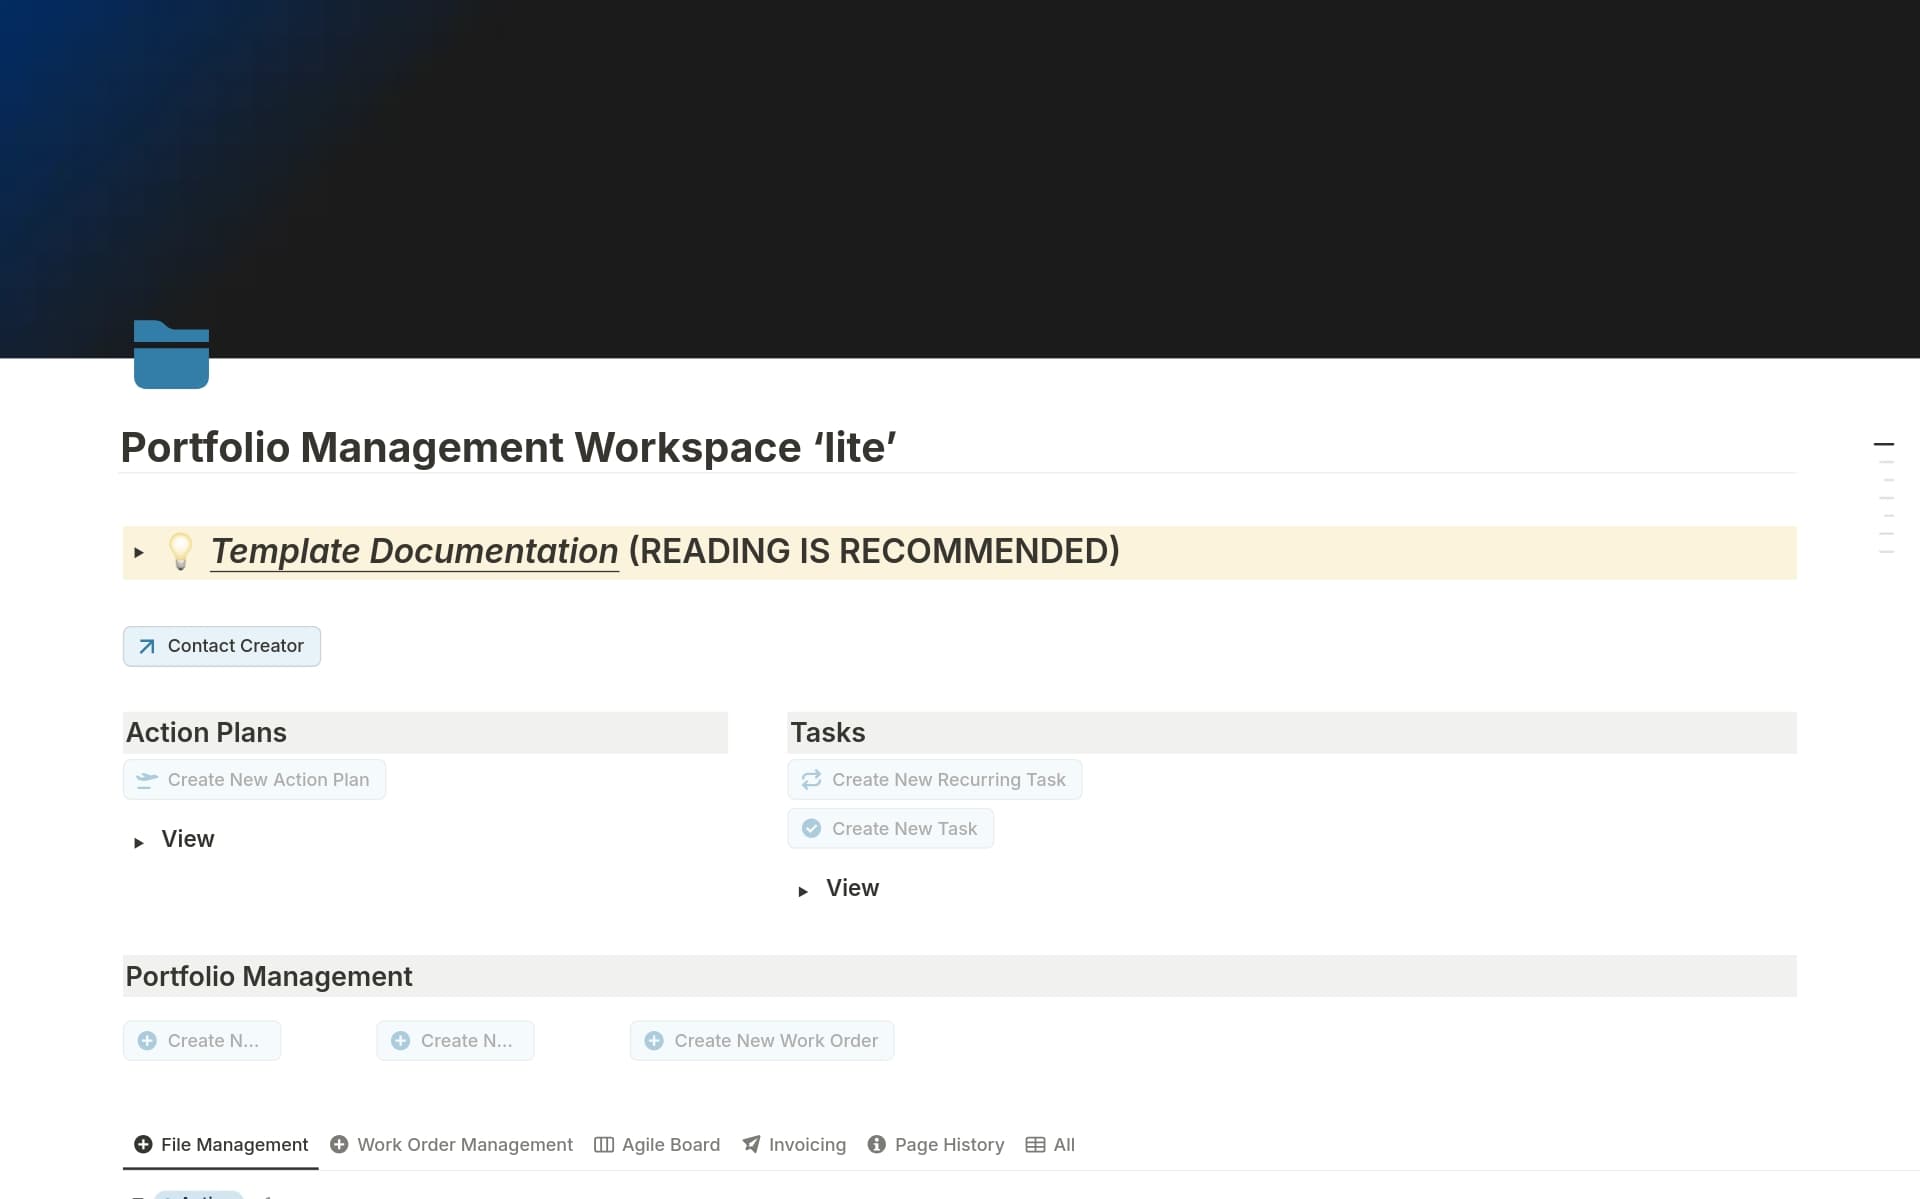Click Create New Action Plan

coord(253,779)
